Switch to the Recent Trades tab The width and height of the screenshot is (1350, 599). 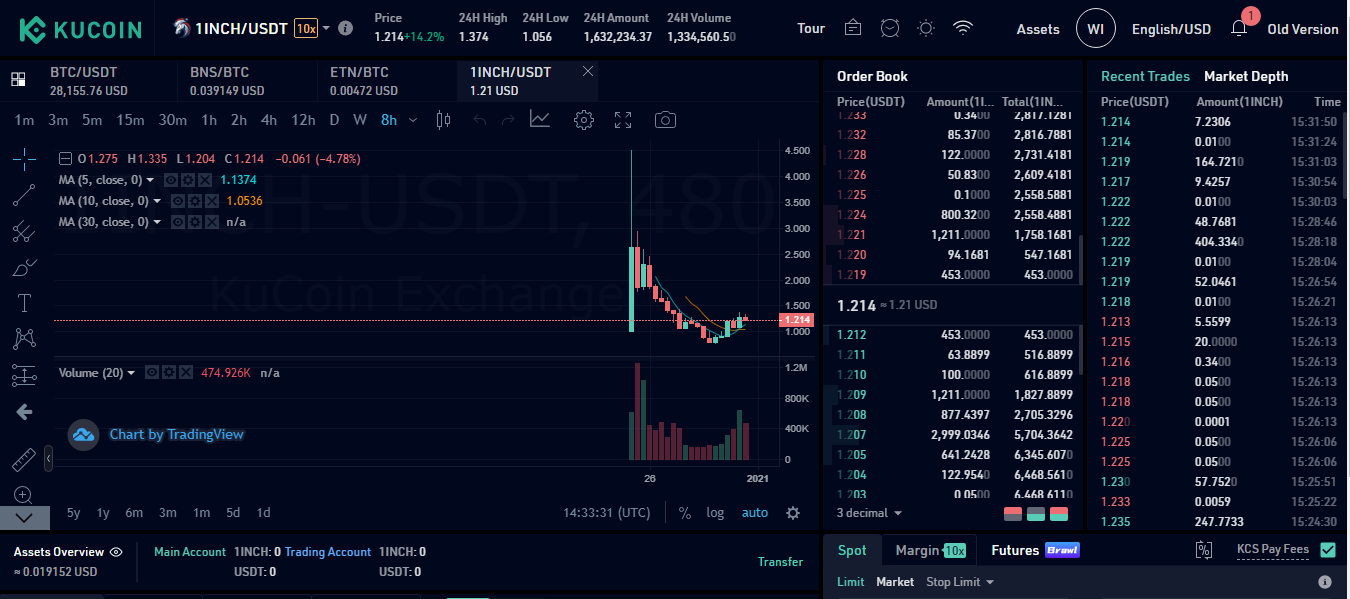(x=1145, y=76)
